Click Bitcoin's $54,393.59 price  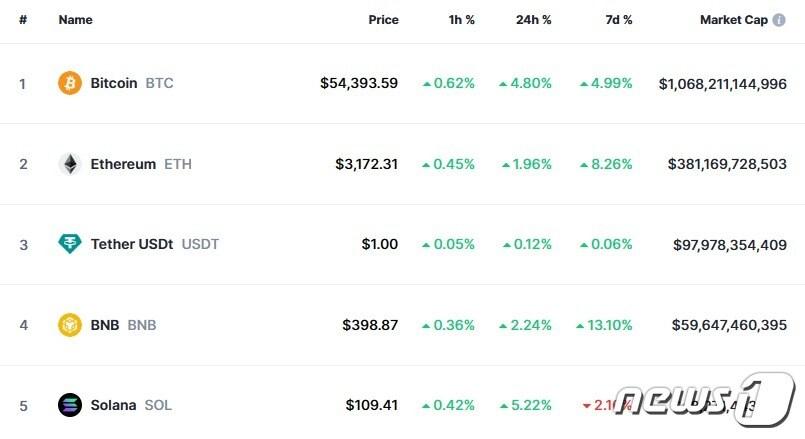pyautogui.click(x=359, y=83)
